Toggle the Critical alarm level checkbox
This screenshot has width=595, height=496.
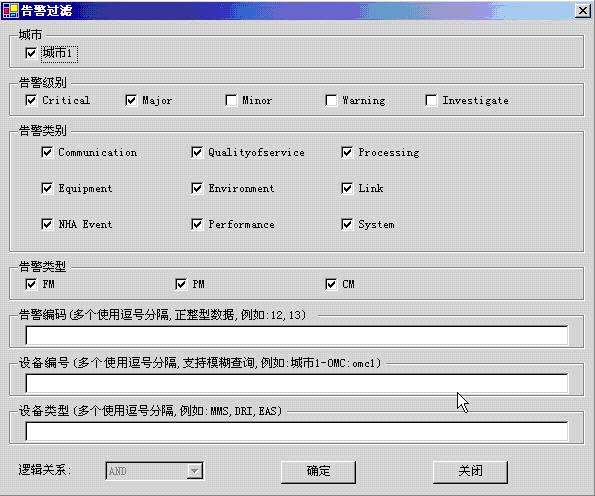tap(31, 101)
